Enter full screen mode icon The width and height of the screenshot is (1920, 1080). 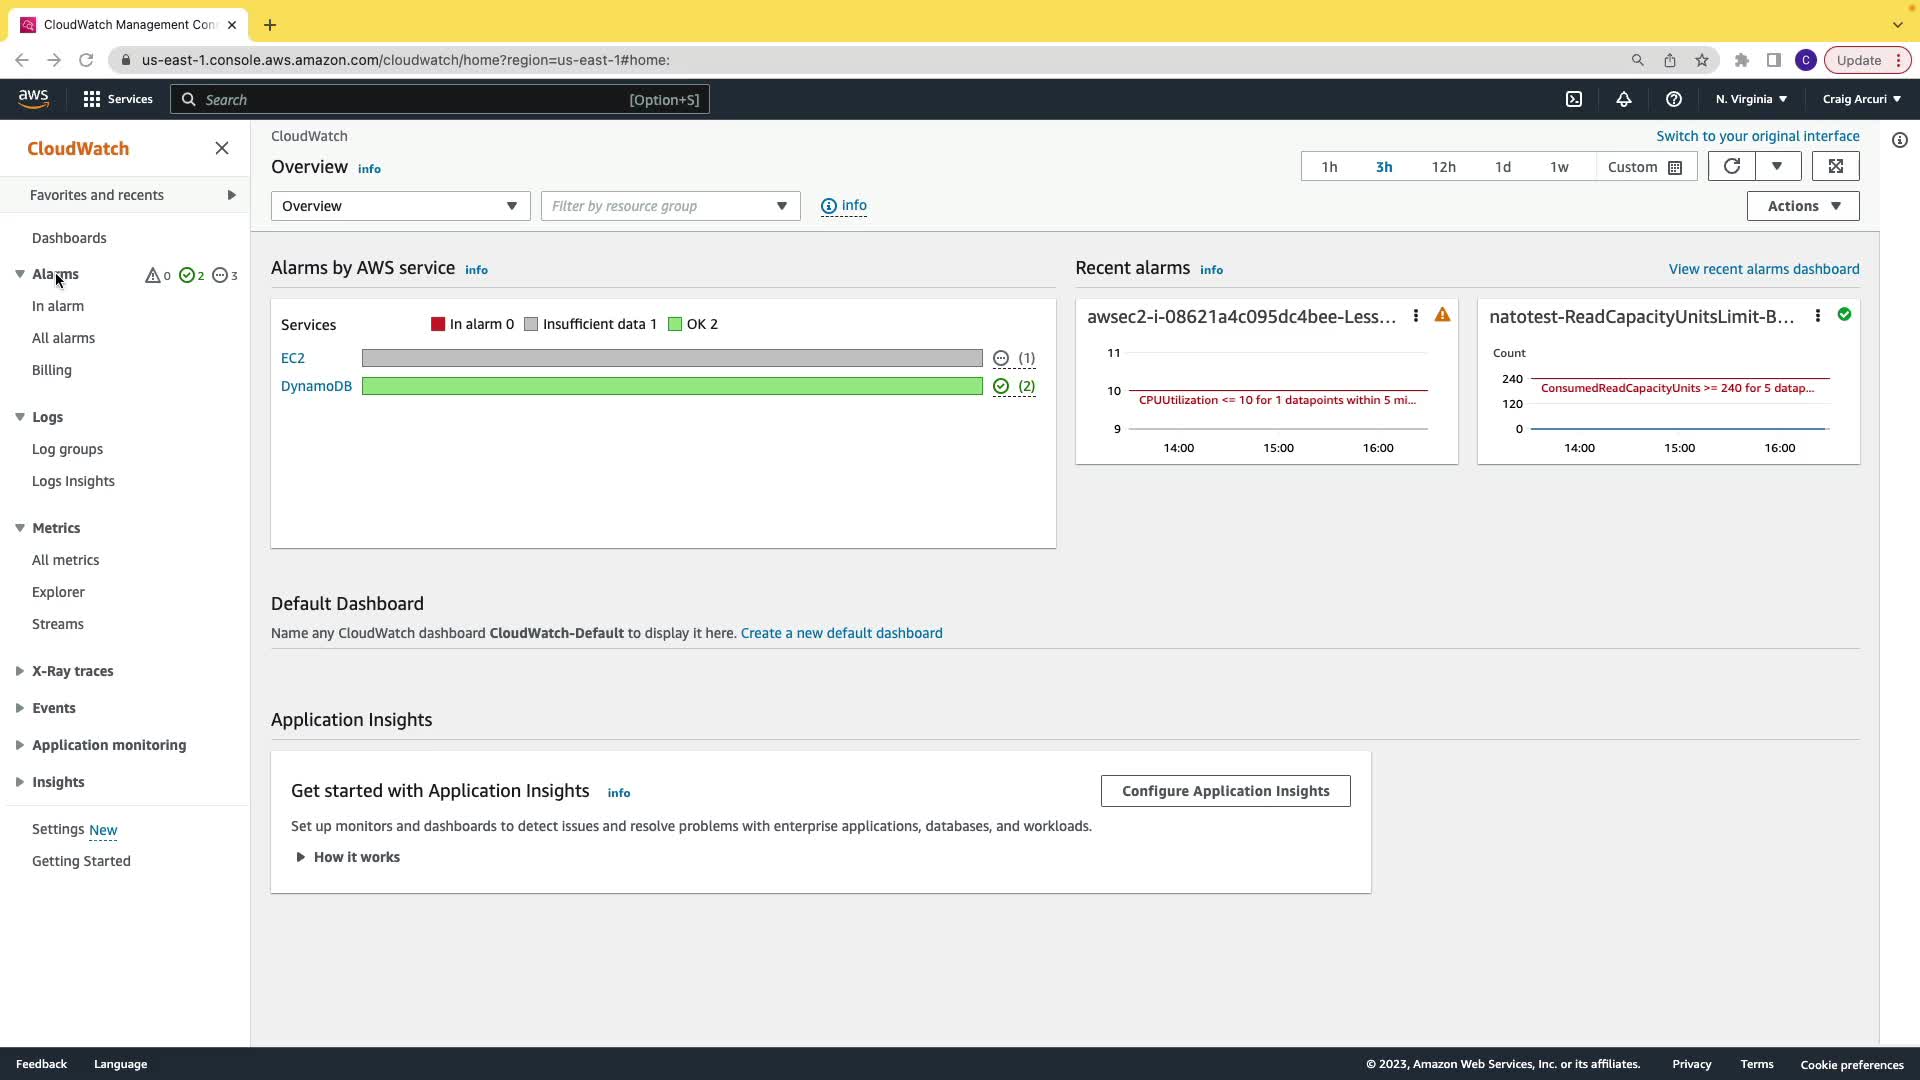1836,166
